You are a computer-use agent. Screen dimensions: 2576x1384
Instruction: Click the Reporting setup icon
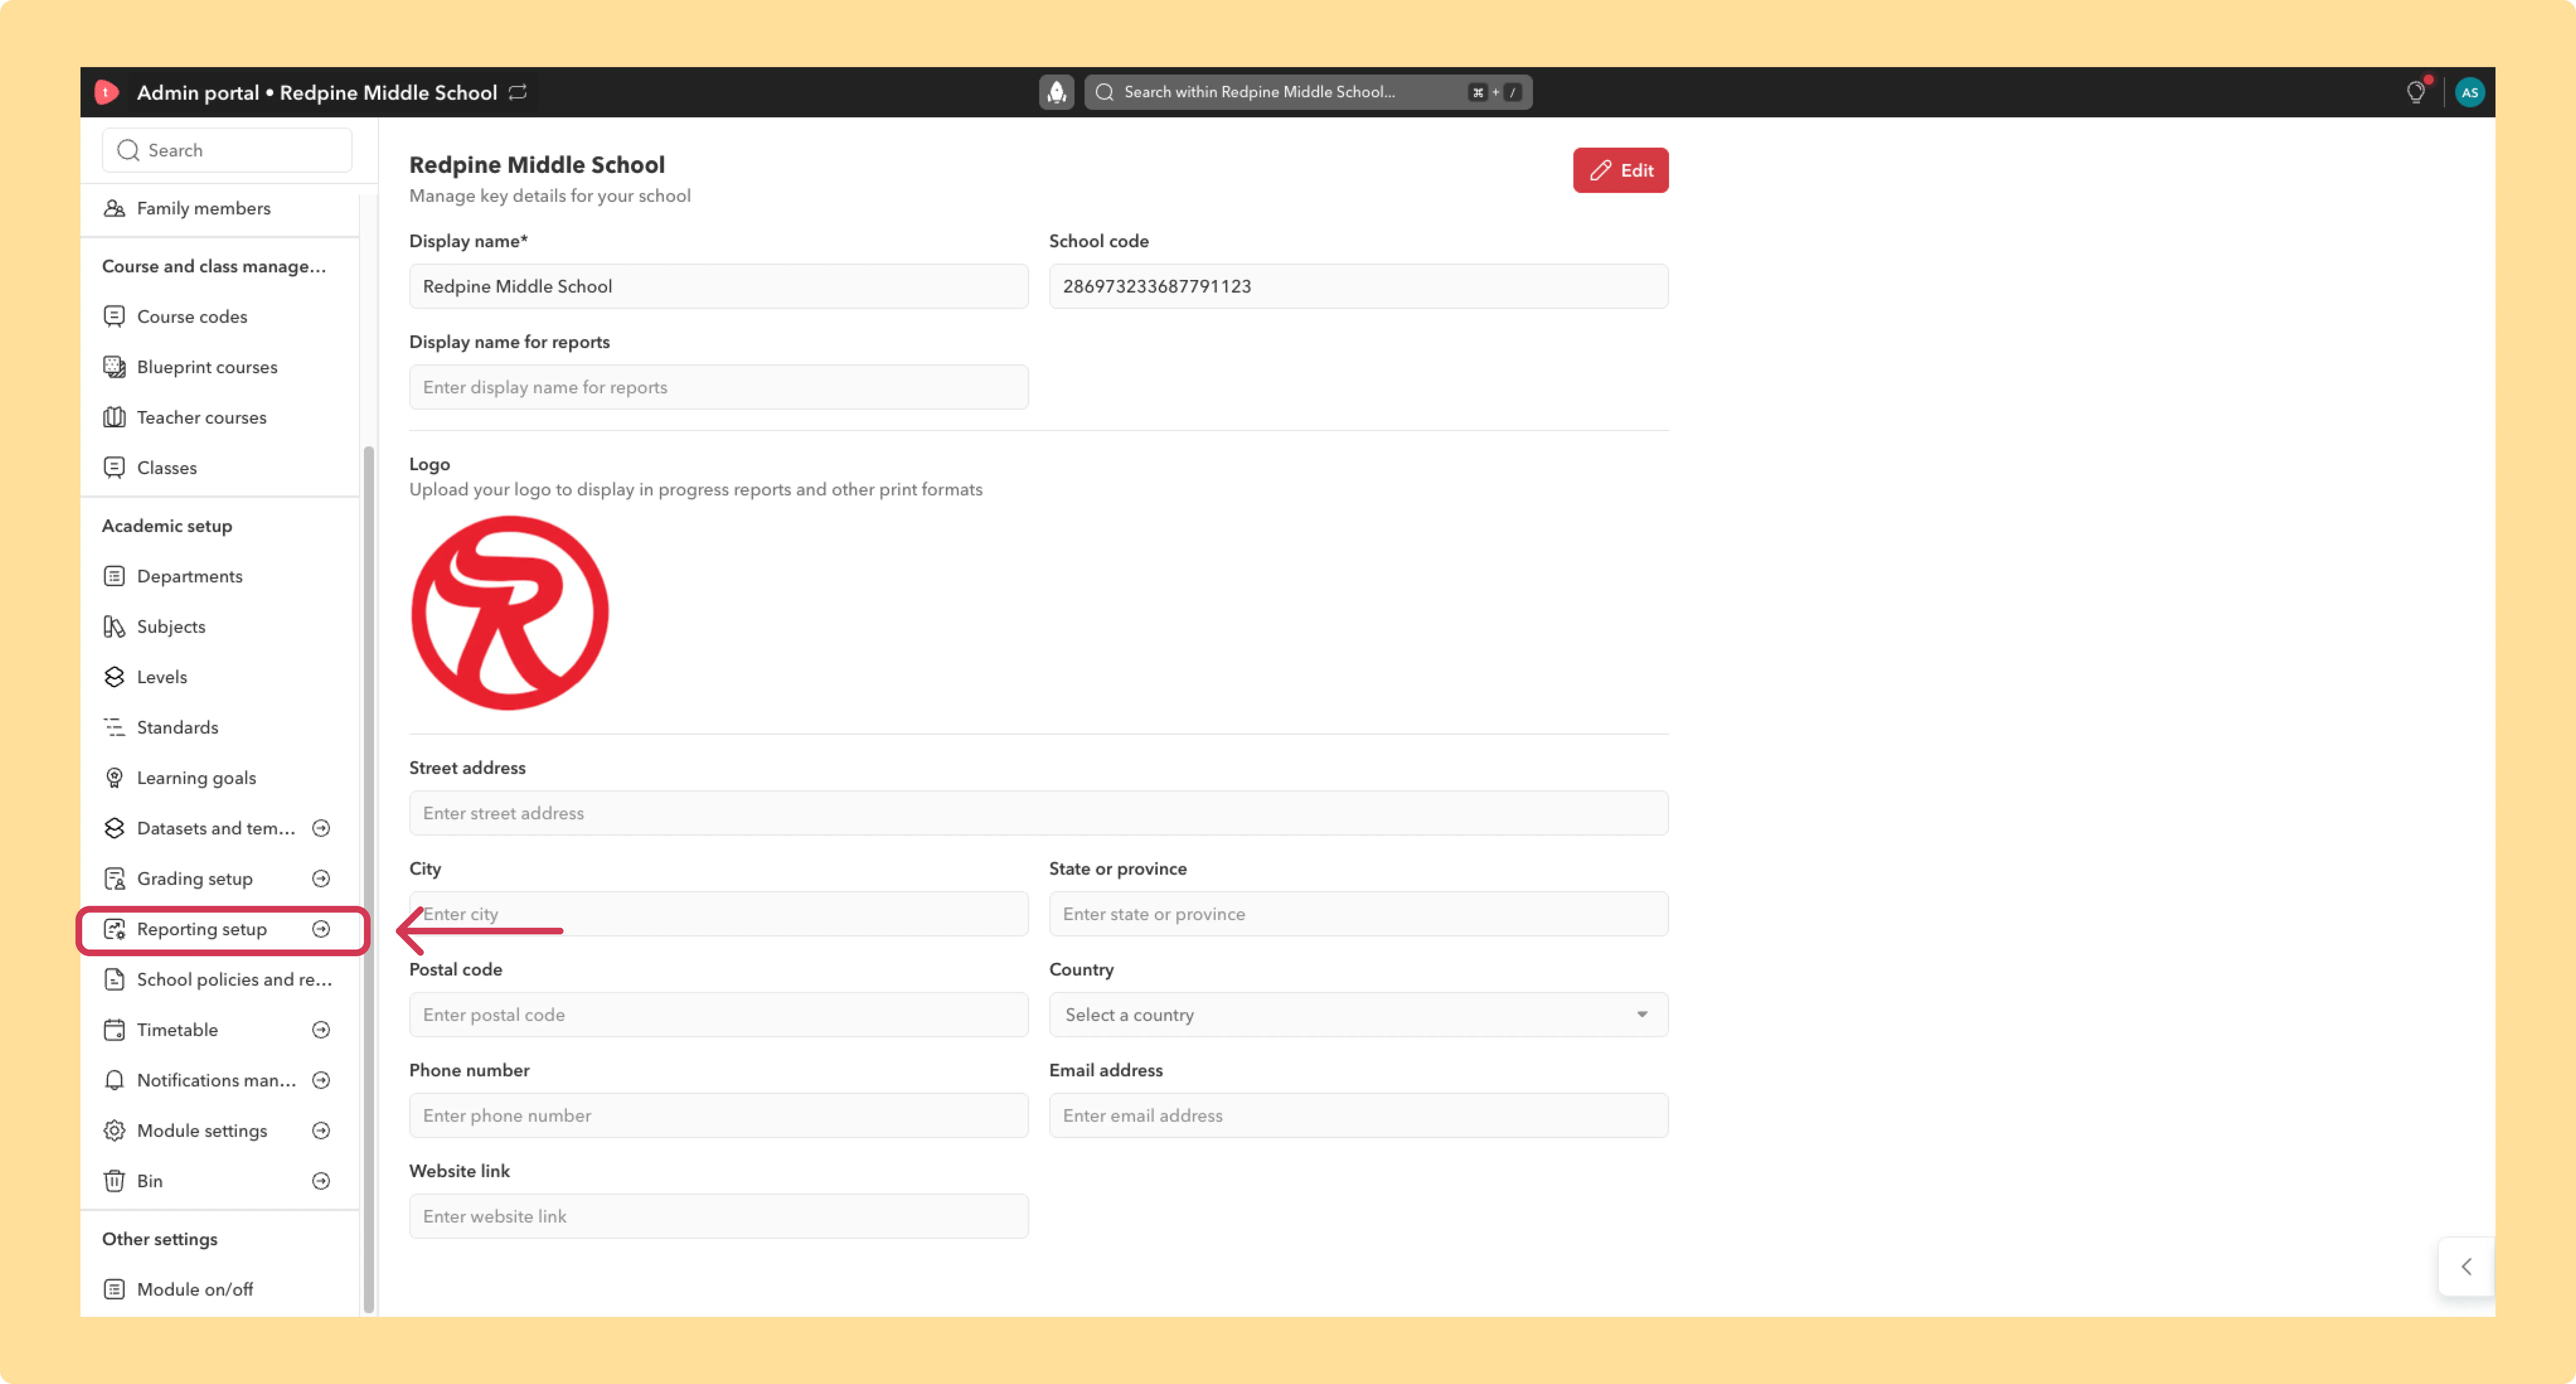(x=115, y=929)
